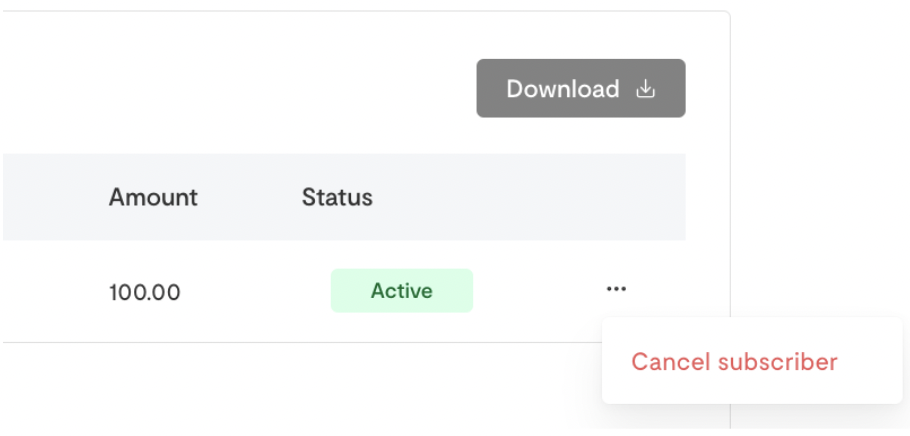Click gray header space between Amount and Status
The width and height of the screenshot is (910, 436).
[x=250, y=197]
